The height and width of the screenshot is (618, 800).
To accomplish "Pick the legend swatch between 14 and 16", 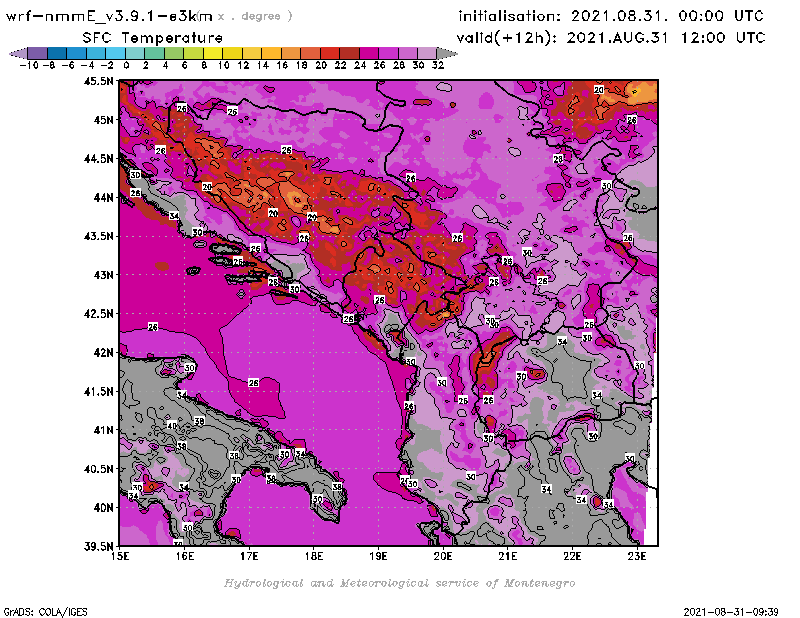I will coord(271,53).
